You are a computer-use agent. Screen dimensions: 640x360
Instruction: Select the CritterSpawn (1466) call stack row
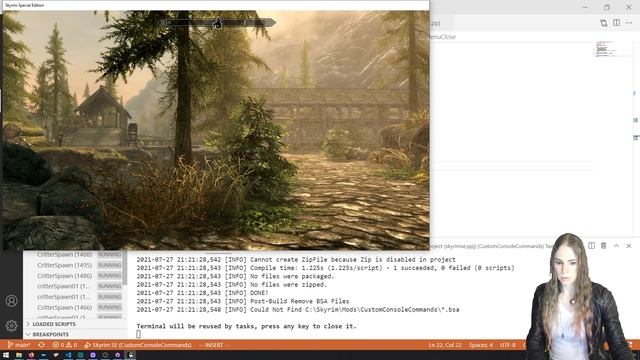point(73,307)
